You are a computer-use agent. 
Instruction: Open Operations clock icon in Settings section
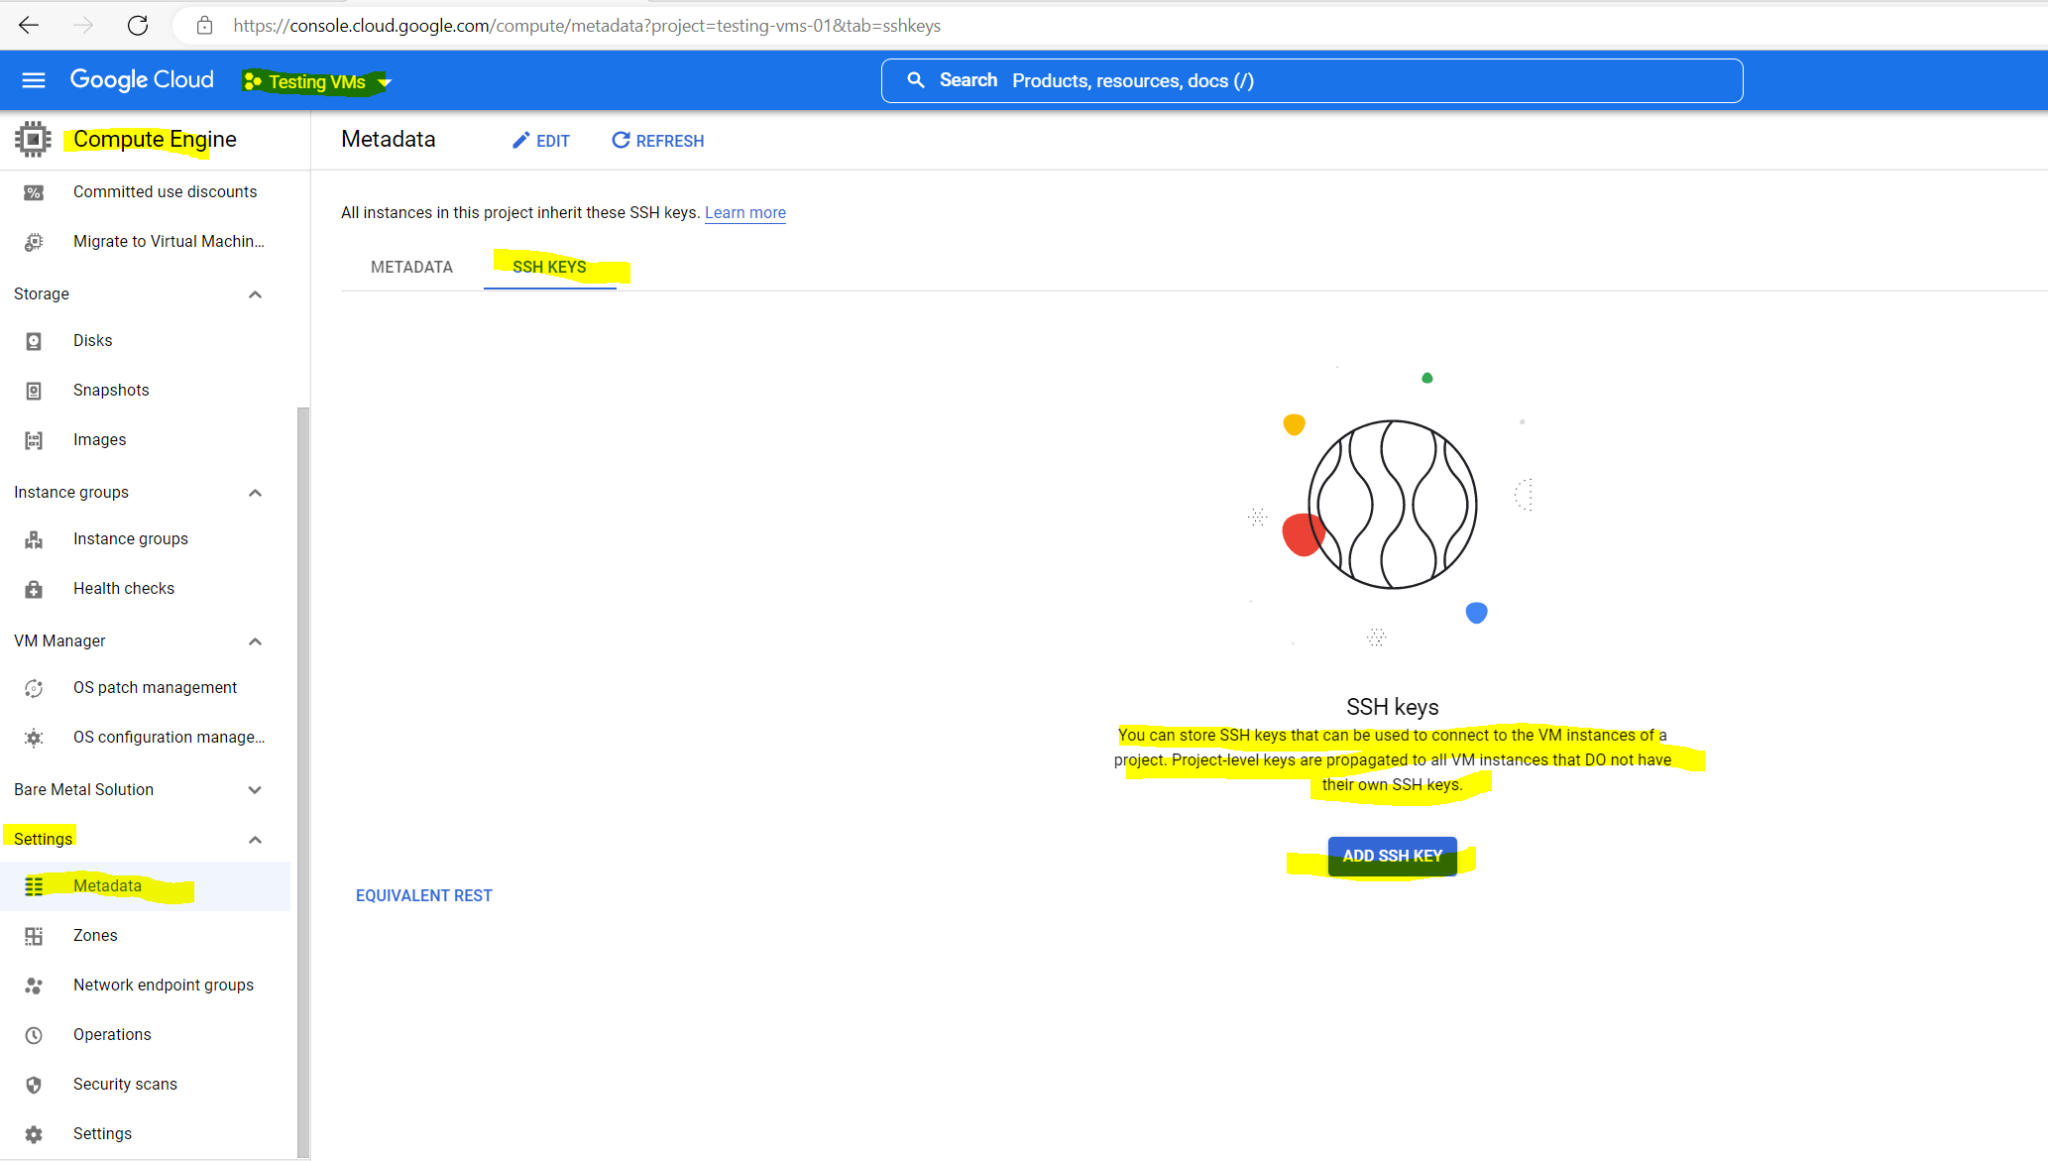tap(34, 1034)
